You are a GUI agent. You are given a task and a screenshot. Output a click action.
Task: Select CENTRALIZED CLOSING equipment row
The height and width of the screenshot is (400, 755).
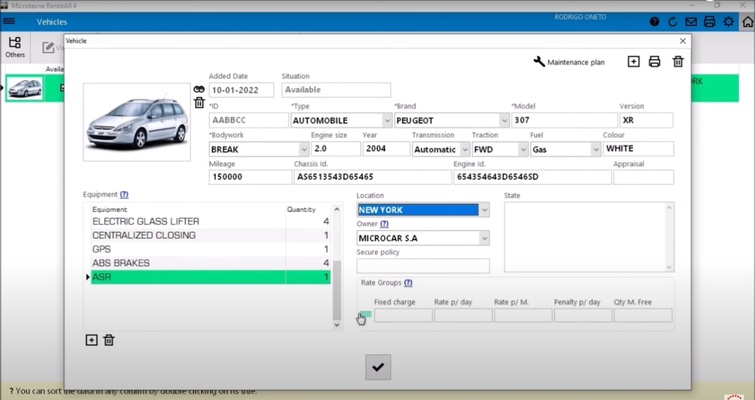[x=210, y=235]
